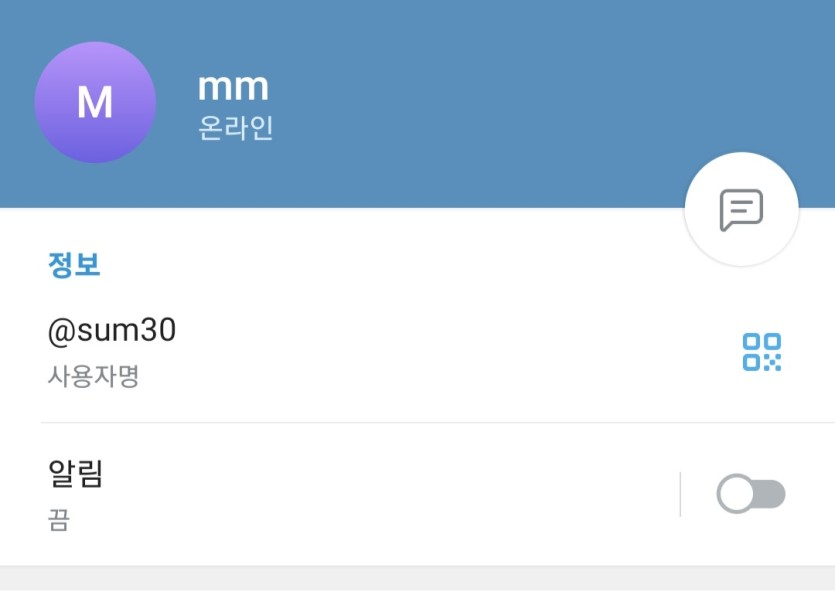Image resolution: width=835 pixels, height=609 pixels.
Task: Tap the white knob of the notification switch
Action: pyautogui.click(x=736, y=493)
